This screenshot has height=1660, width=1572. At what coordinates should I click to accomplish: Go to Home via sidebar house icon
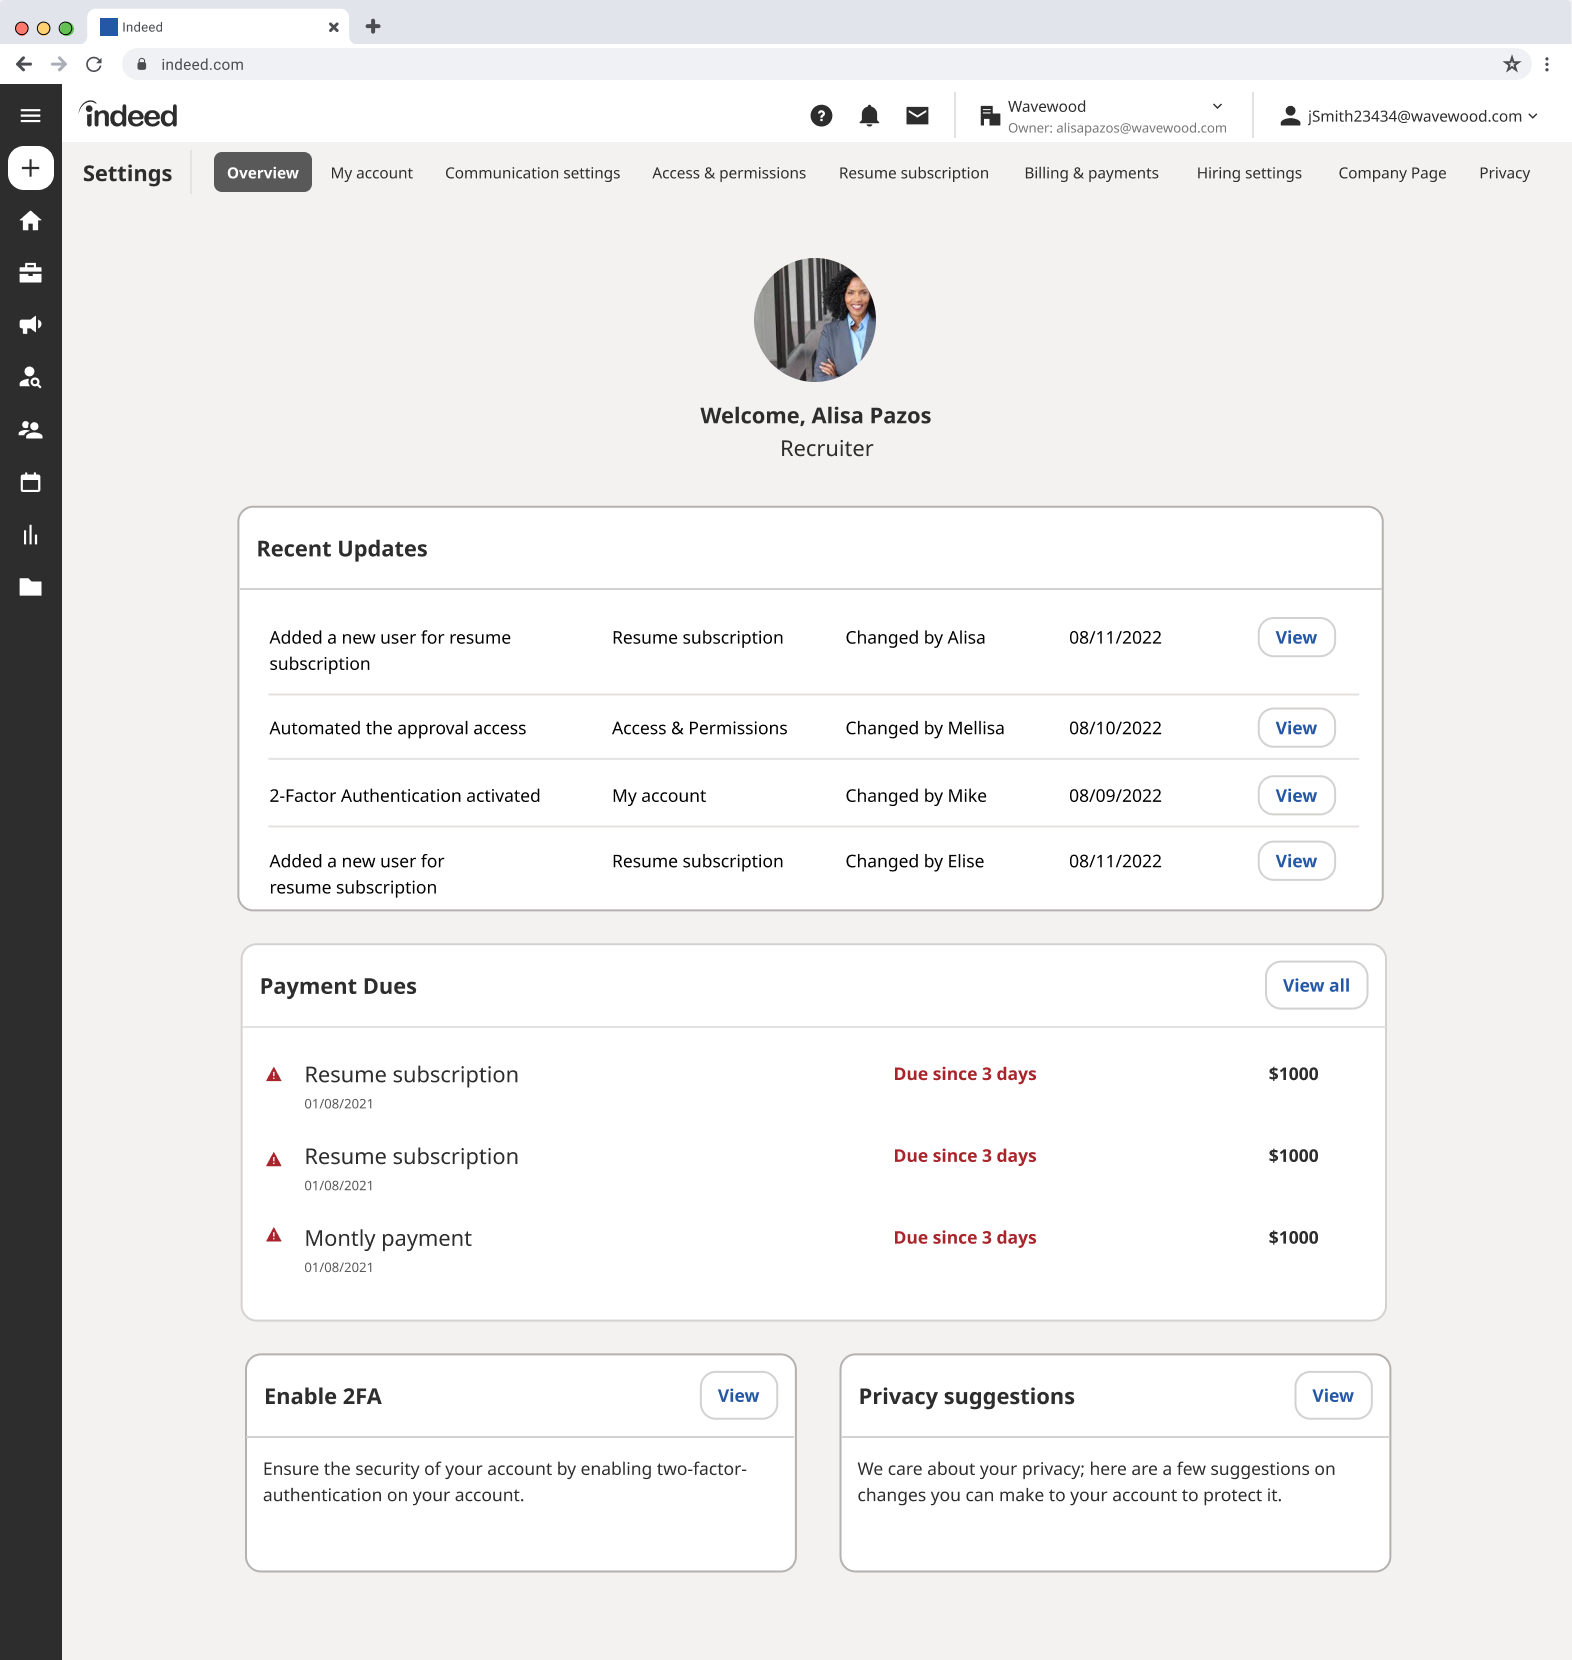pos(30,221)
